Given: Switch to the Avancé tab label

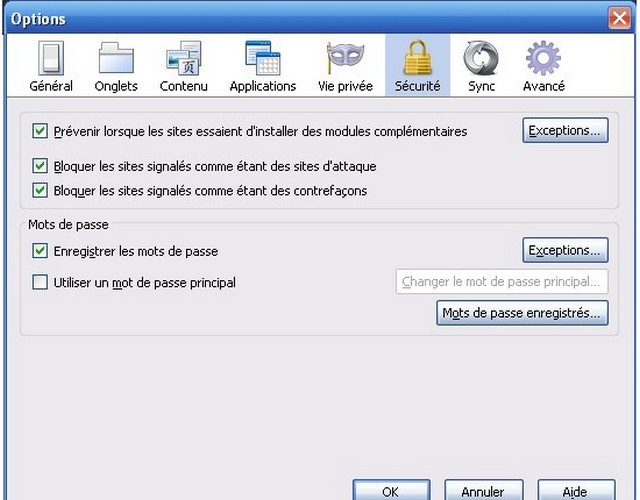Looking at the screenshot, I should (x=544, y=86).
